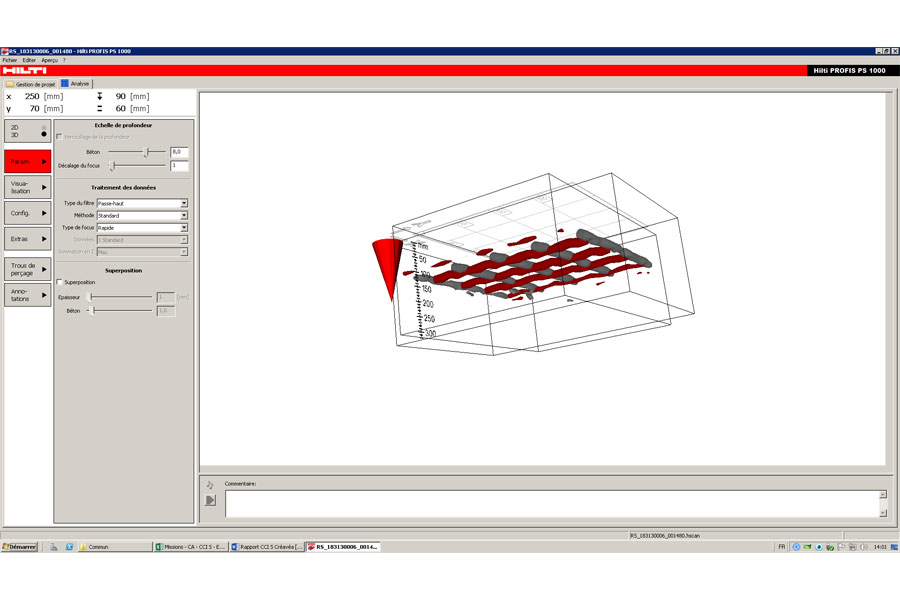Click inside the Commentaire text field
This screenshot has width=900, height=600.
(550, 503)
